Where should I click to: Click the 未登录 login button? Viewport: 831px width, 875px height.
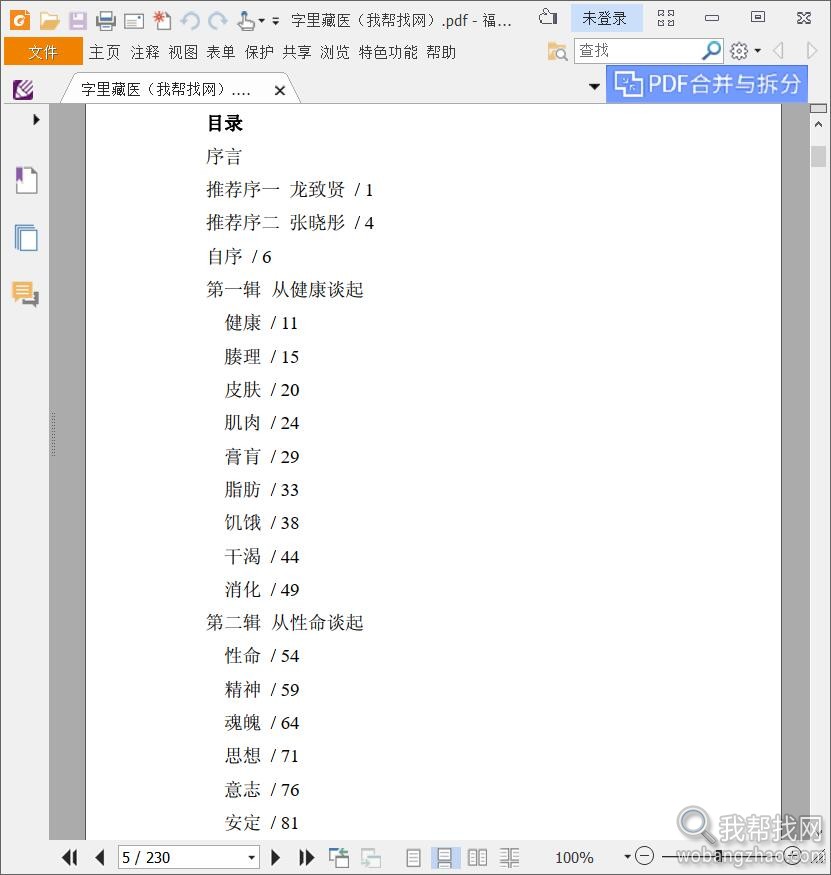tap(605, 18)
